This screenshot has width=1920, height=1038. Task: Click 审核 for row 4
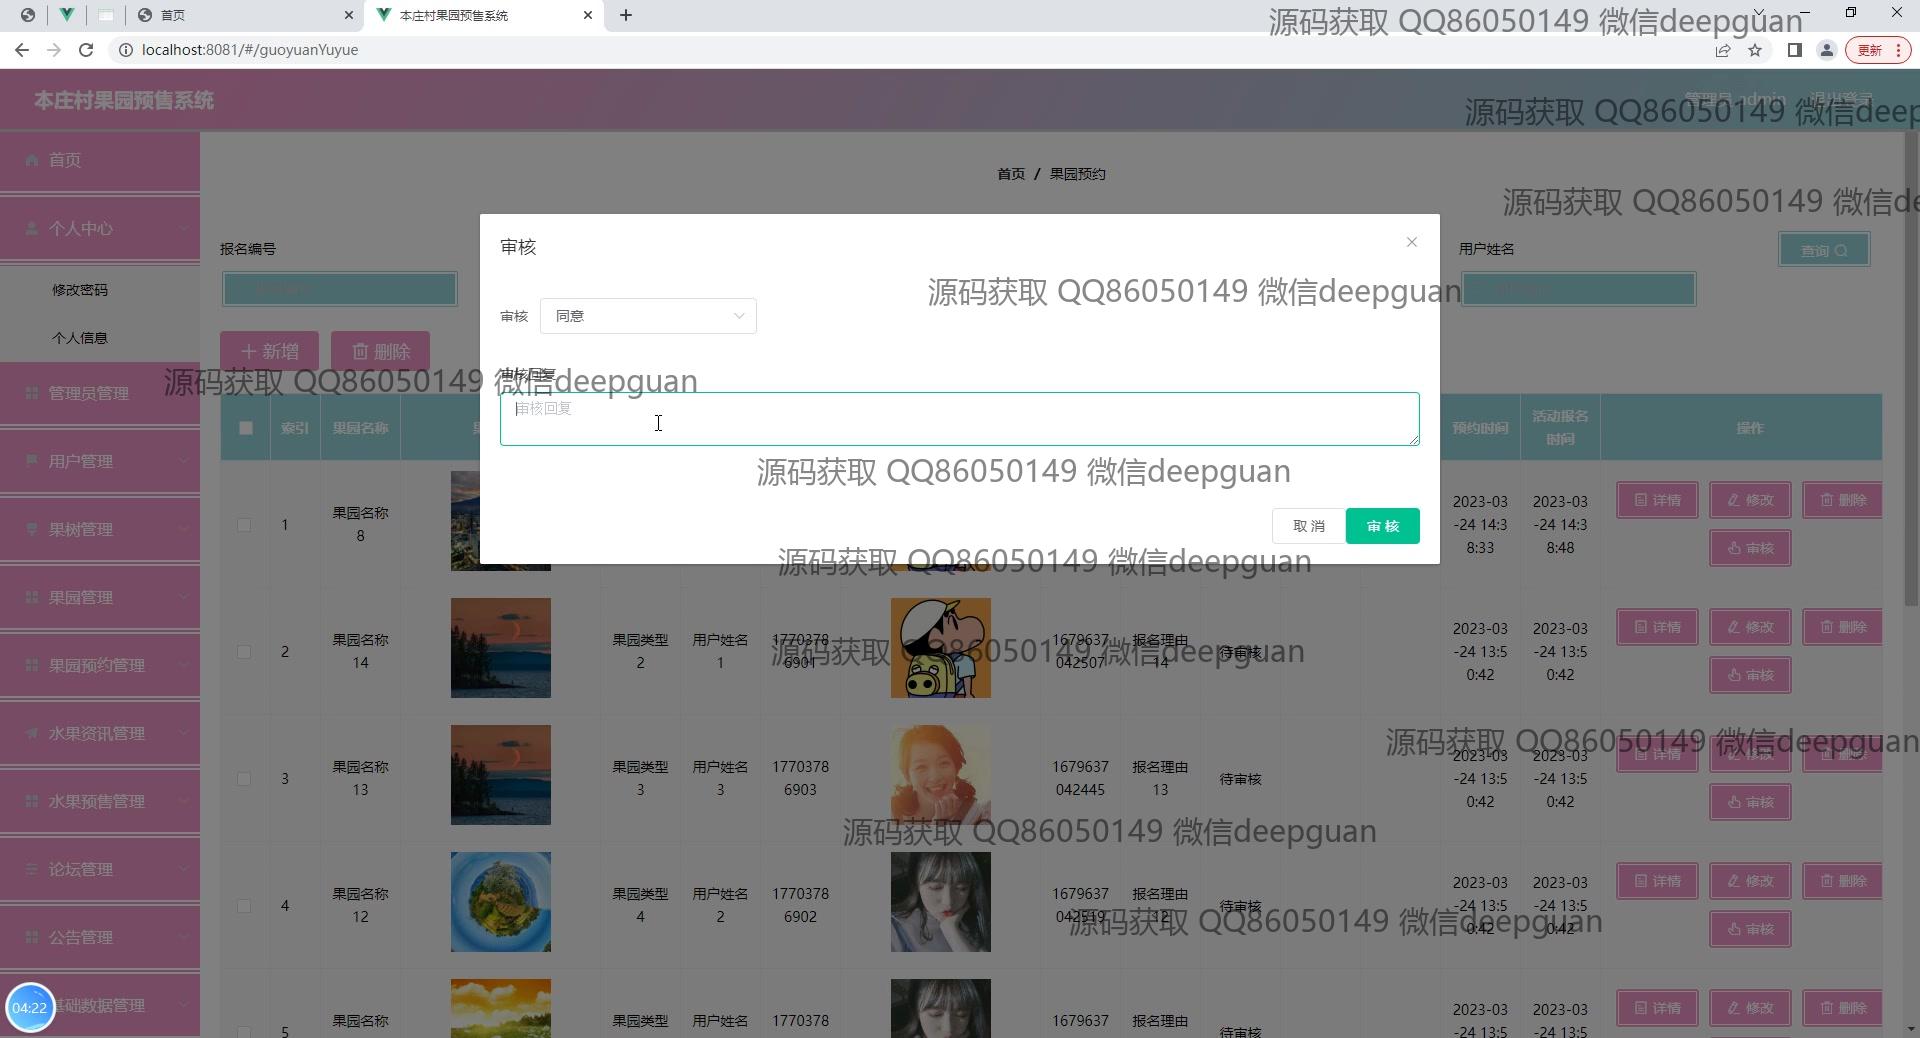1750,929
